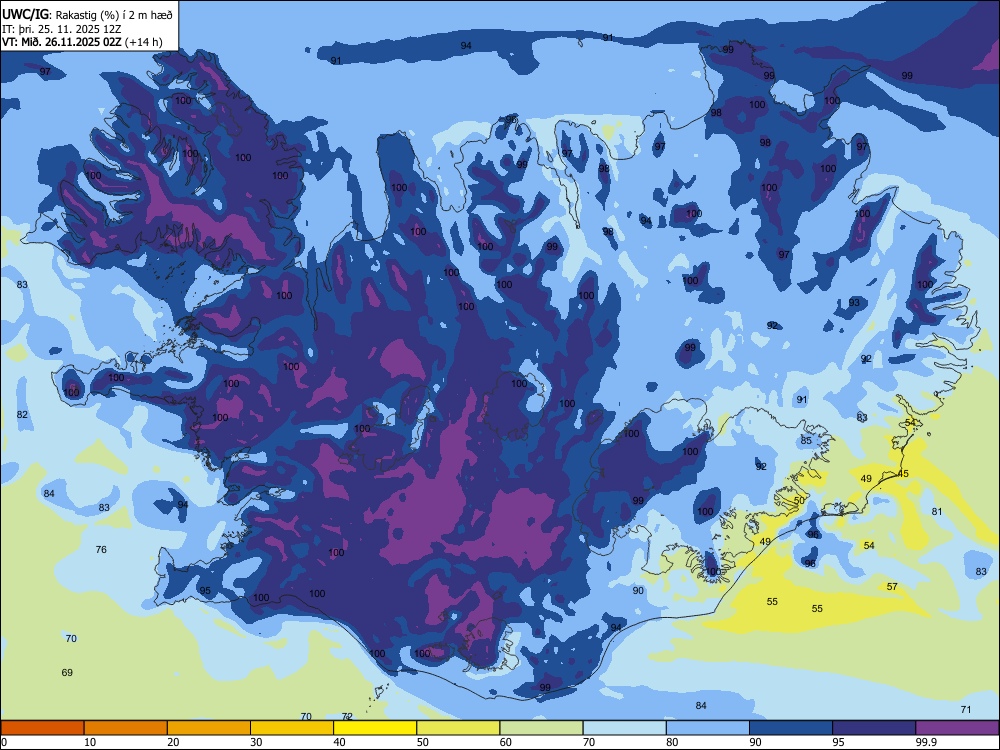Pick the 40–50 bright yellow legend swatch
The width and height of the screenshot is (1000, 750).
click(375, 728)
